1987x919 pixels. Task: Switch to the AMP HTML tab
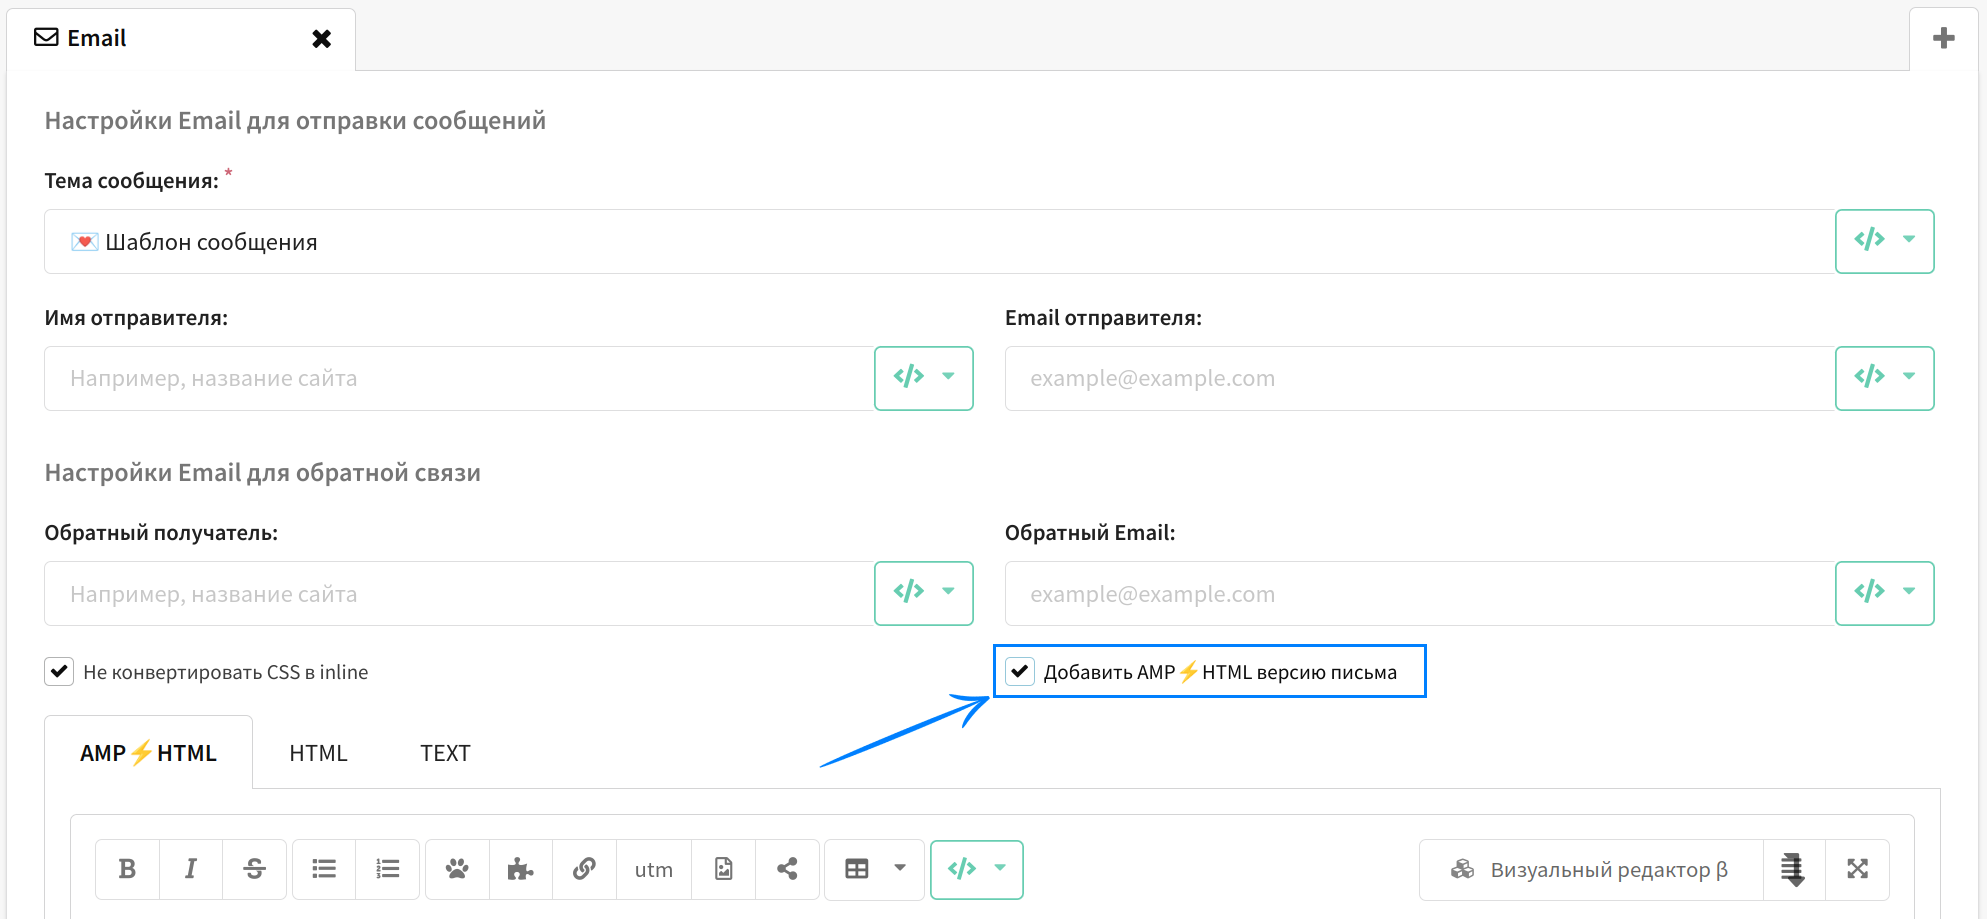[x=148, y=753]
